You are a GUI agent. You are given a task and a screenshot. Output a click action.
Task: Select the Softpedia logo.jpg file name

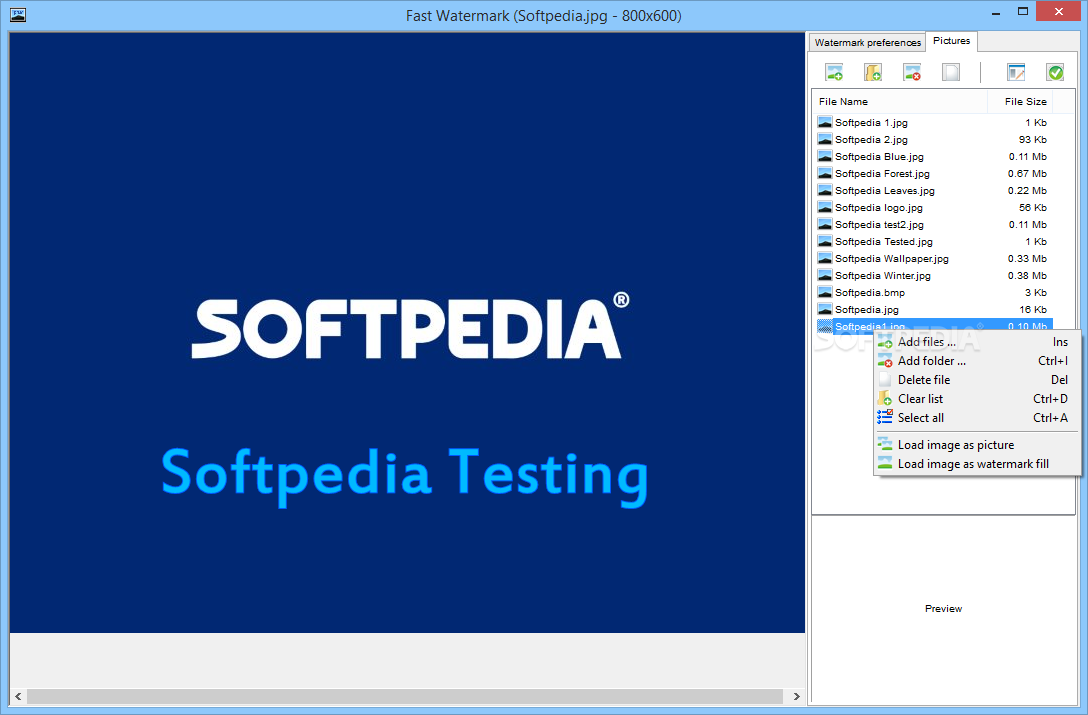[878, 208]
